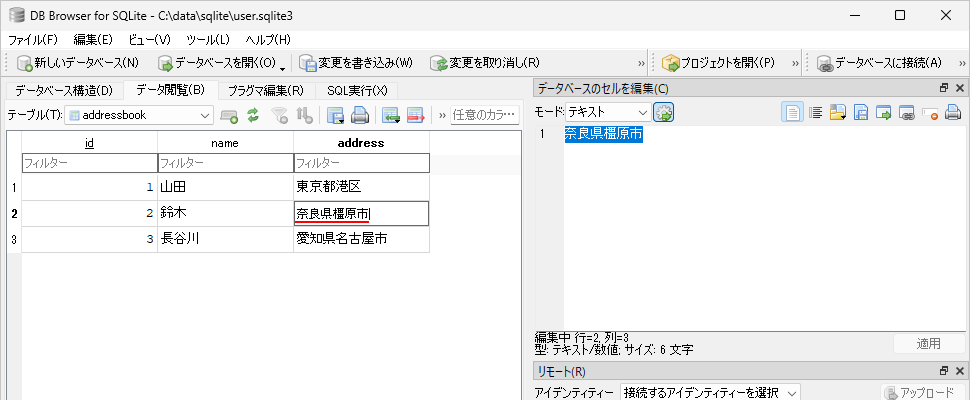Switch to Edit Pragmas (プラグマ編集) tab

click(x=266, y=91)
